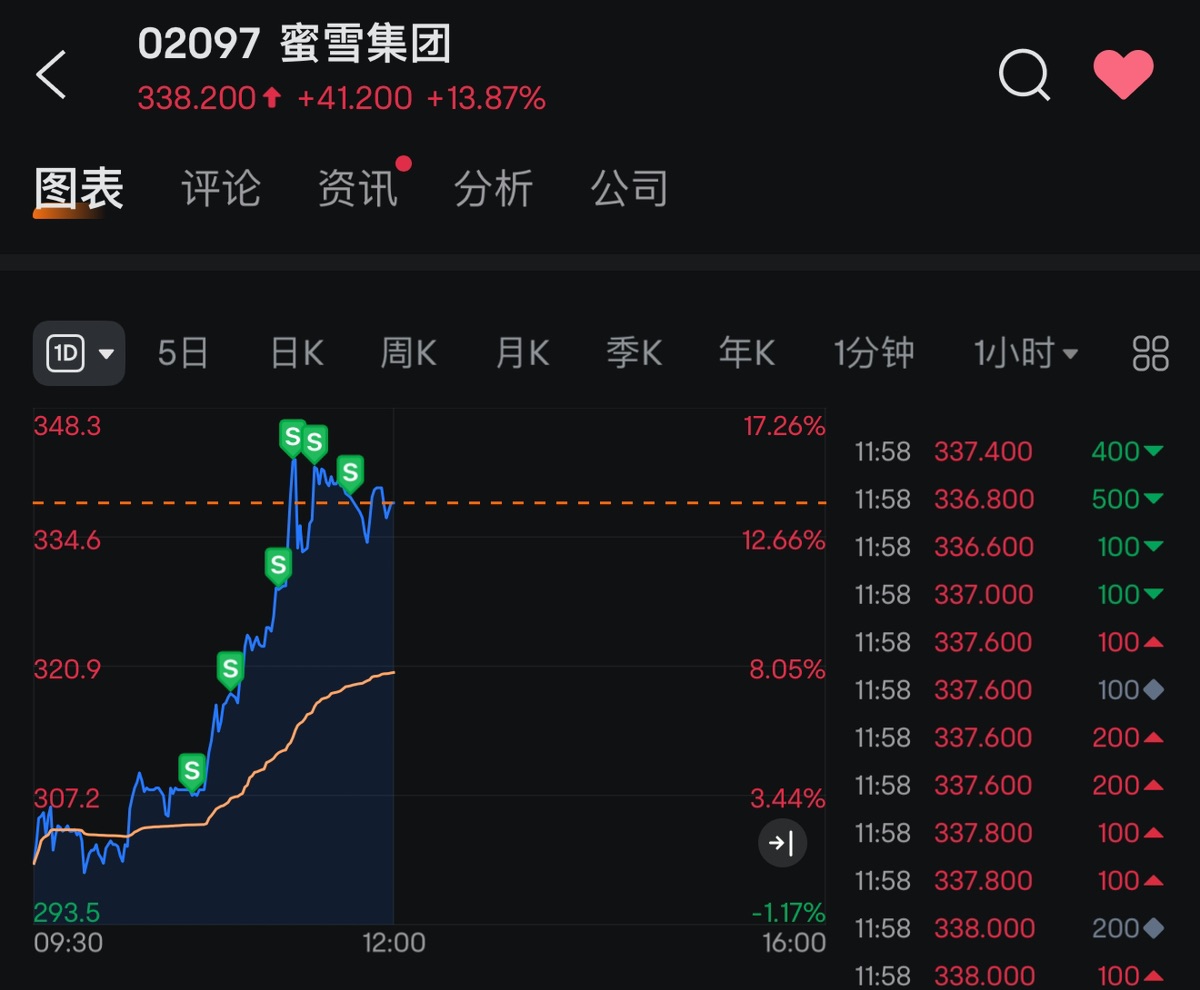Click the percent change +13.87%
Viewport: 1200px width, 990px height.
(x=486, y=98)
